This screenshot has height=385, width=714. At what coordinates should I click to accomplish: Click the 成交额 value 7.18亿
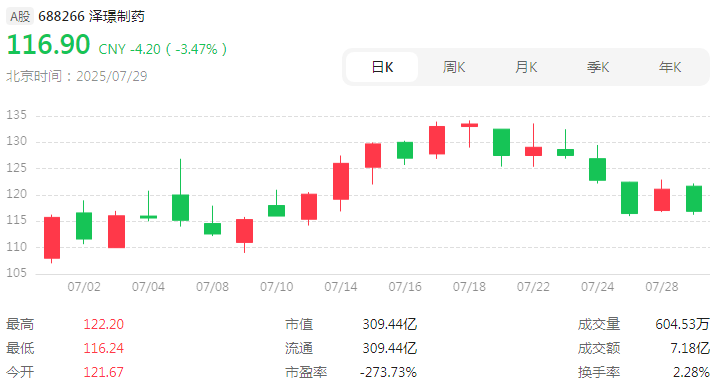(690, 348)
